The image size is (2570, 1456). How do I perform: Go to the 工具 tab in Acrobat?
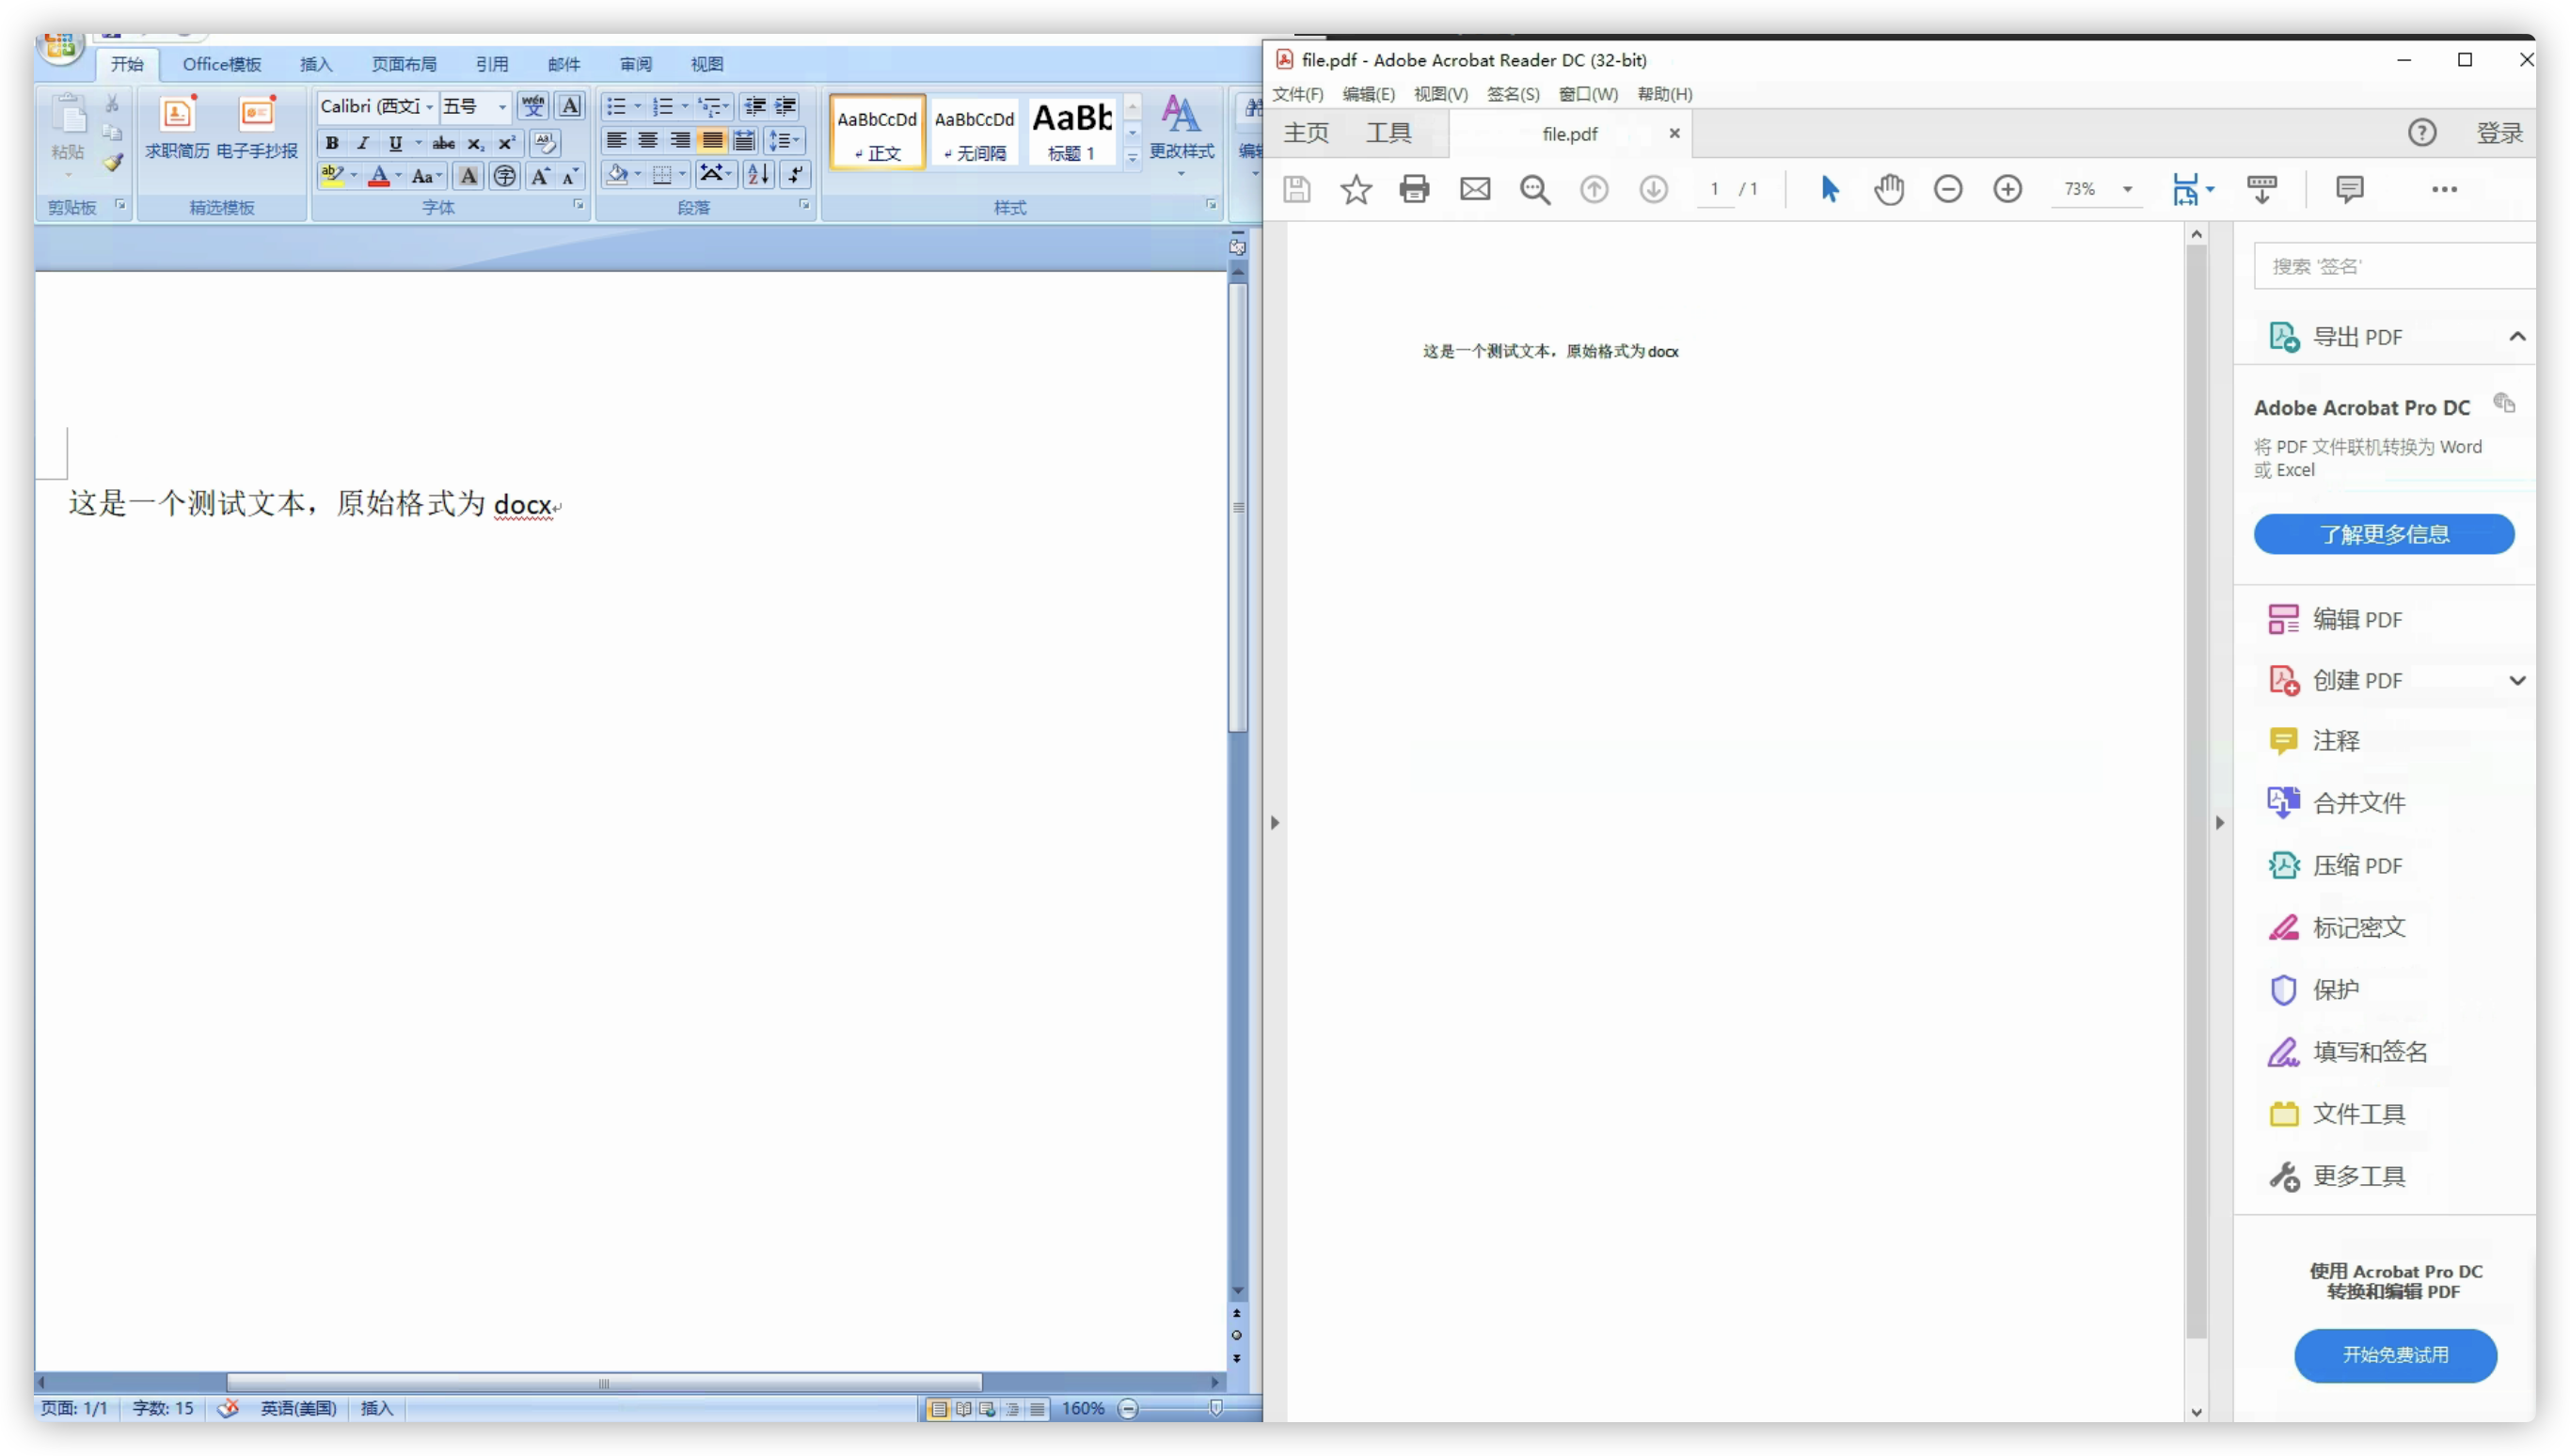pos(1388,133)
